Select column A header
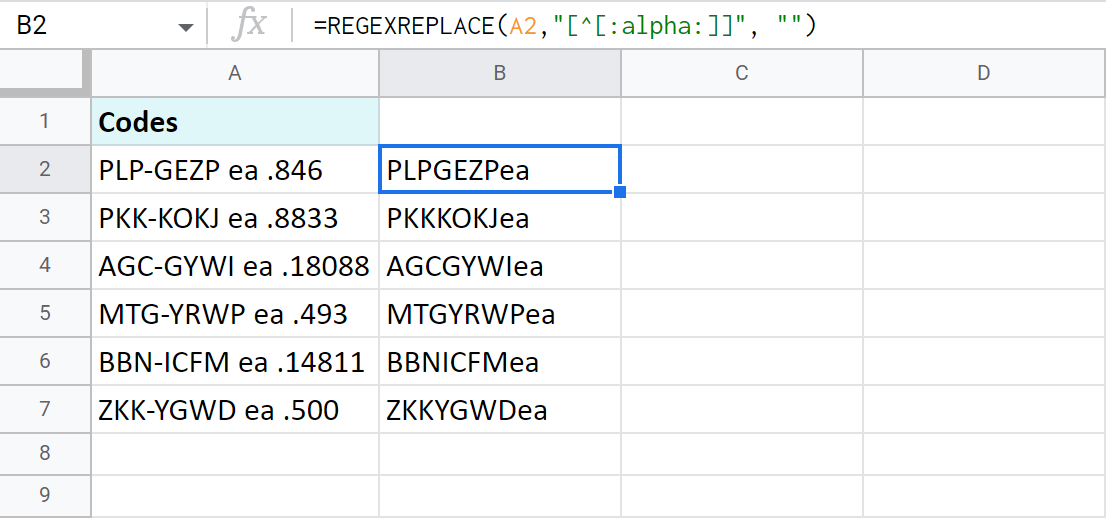The width and height of the screenshot is (1106, 518). coord(235,73)
